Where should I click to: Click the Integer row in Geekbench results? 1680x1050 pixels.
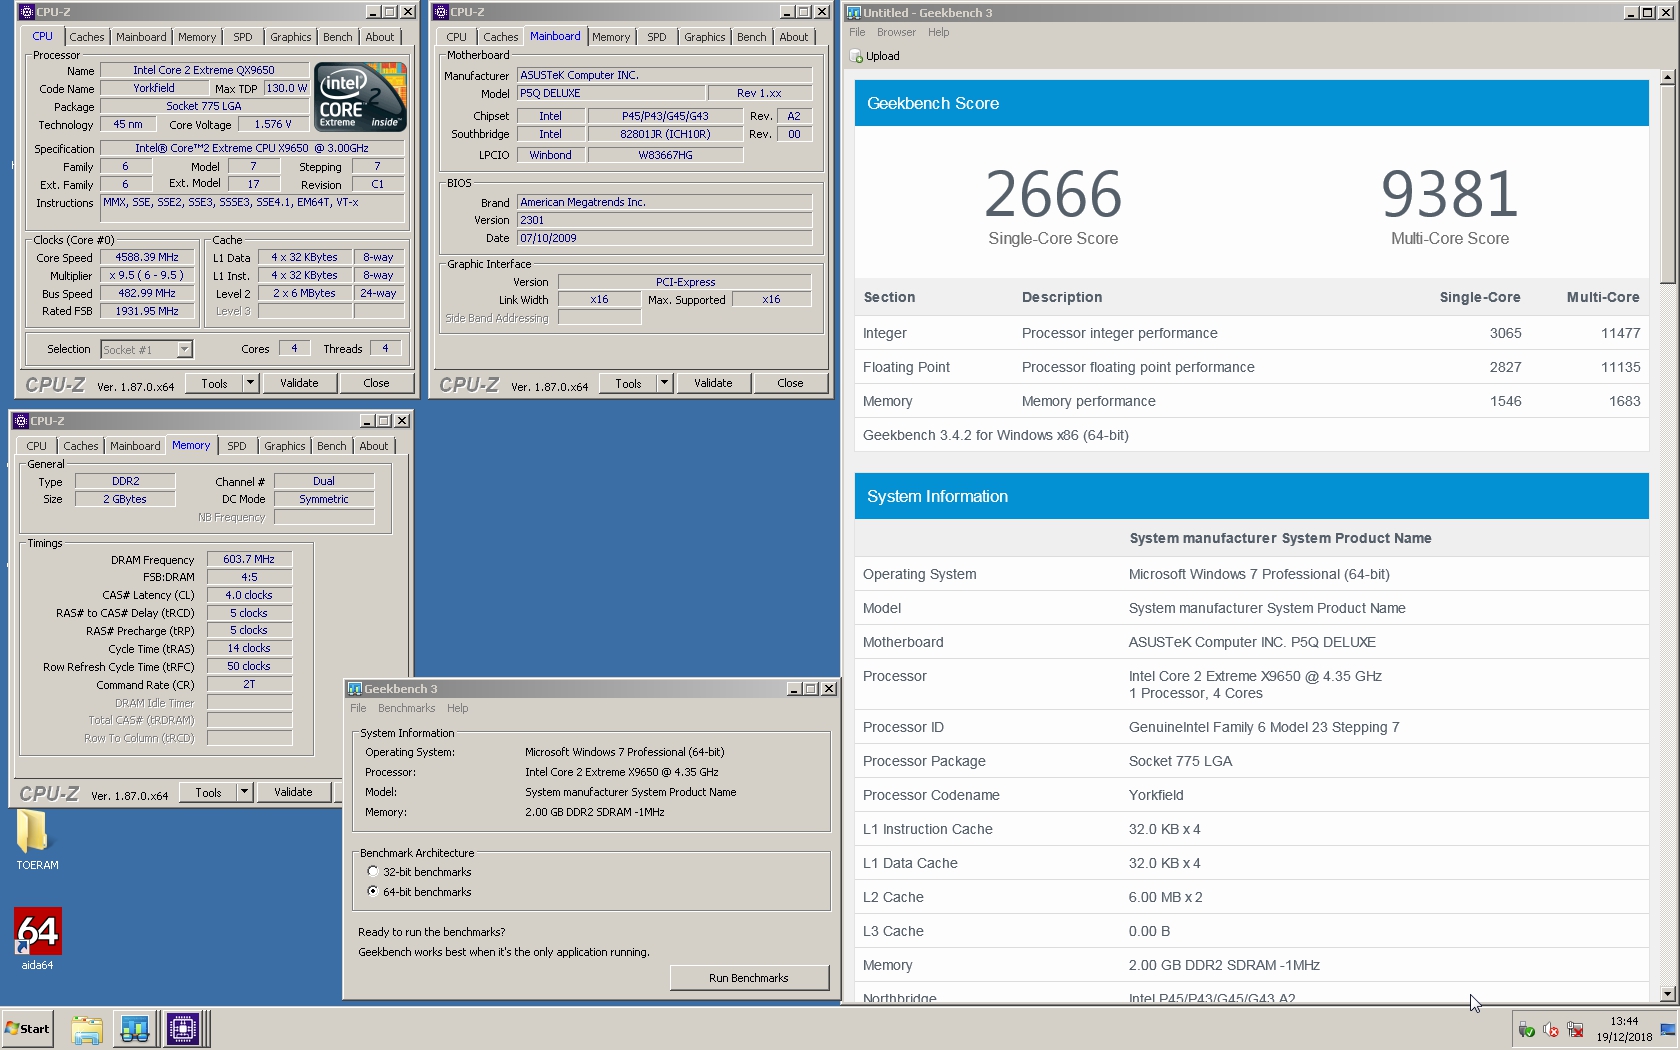(1251, 333)
